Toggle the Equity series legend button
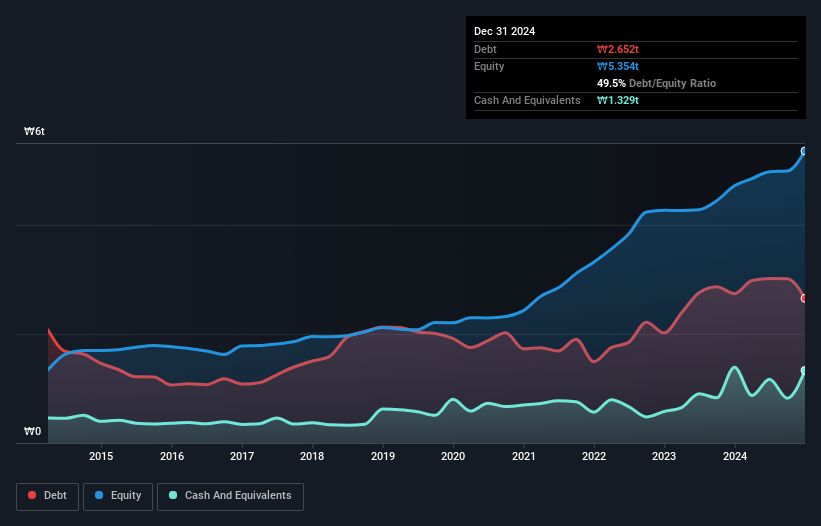The width and height of the screenshot is (821, 526). pos(118,496)
